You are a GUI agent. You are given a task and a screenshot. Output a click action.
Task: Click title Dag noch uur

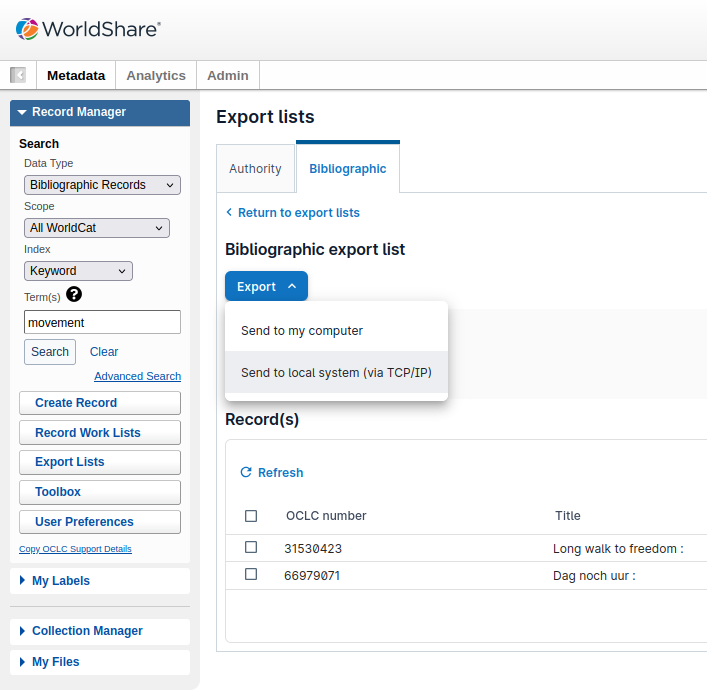click(594, 576)
